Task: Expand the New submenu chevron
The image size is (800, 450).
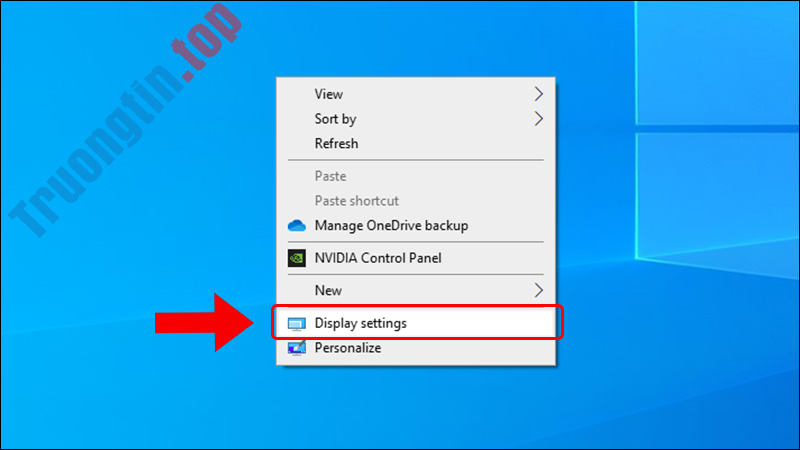Action: (x=538, y=290)
